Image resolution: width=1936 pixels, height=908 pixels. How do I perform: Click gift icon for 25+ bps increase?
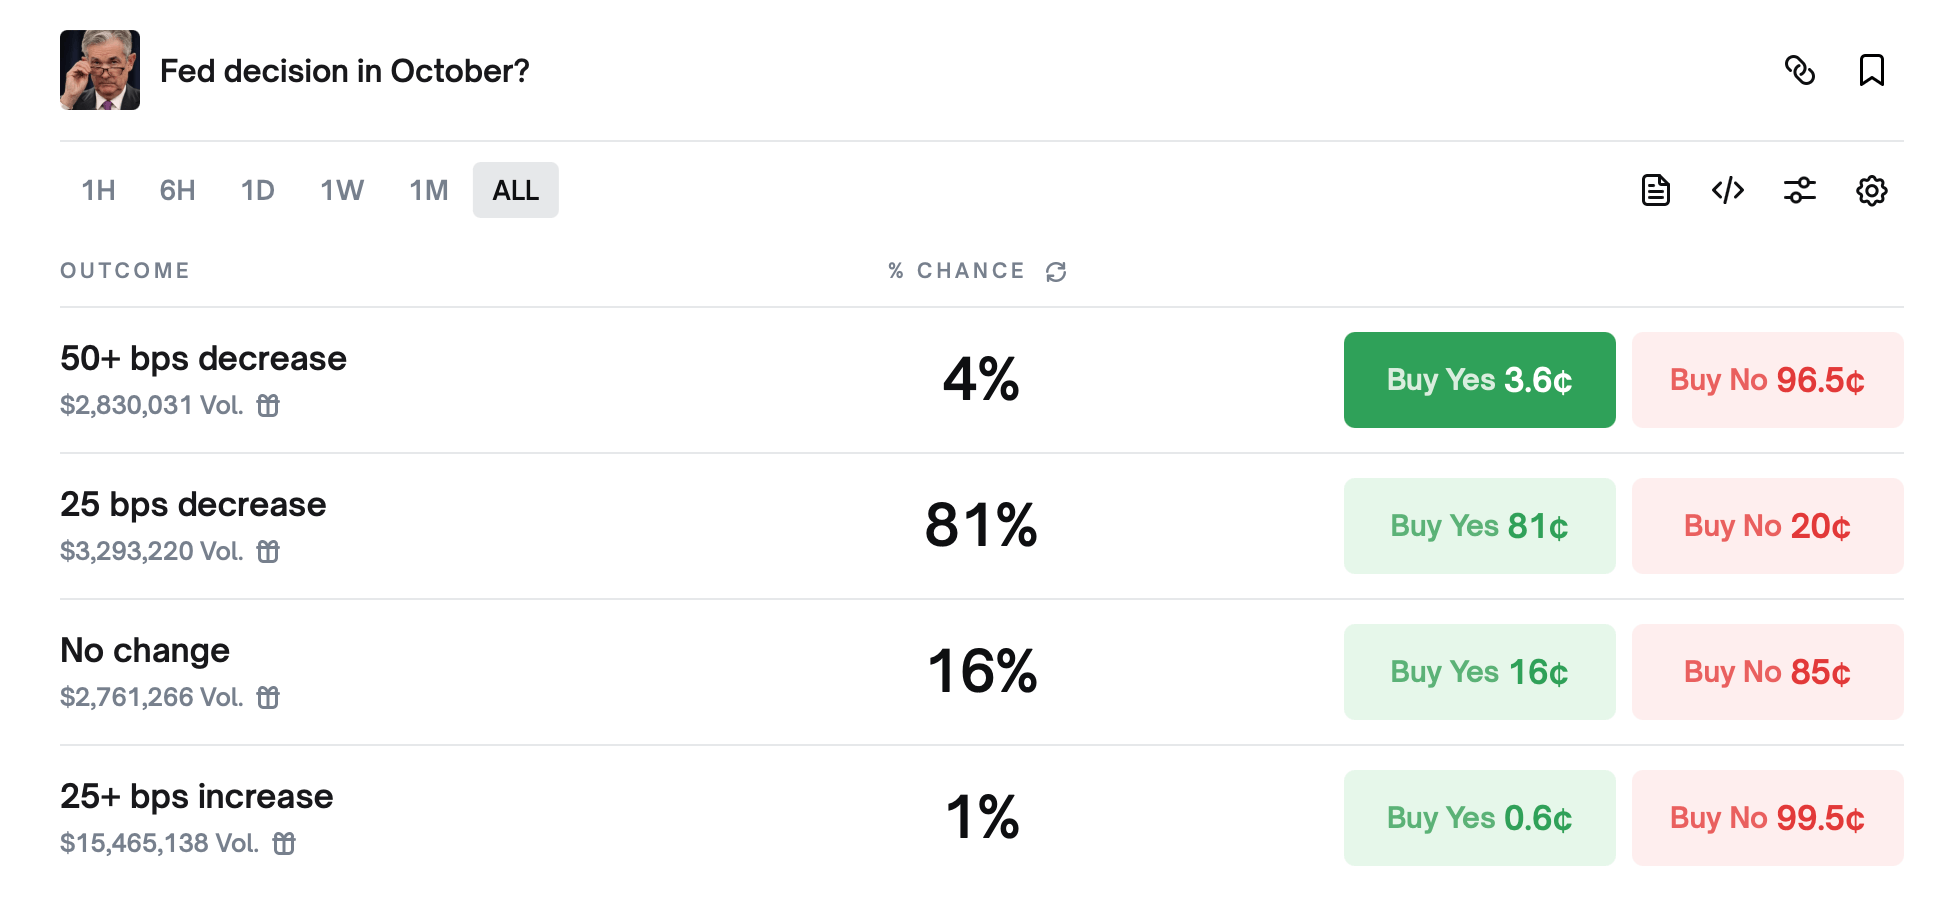[x=284, y=843]
